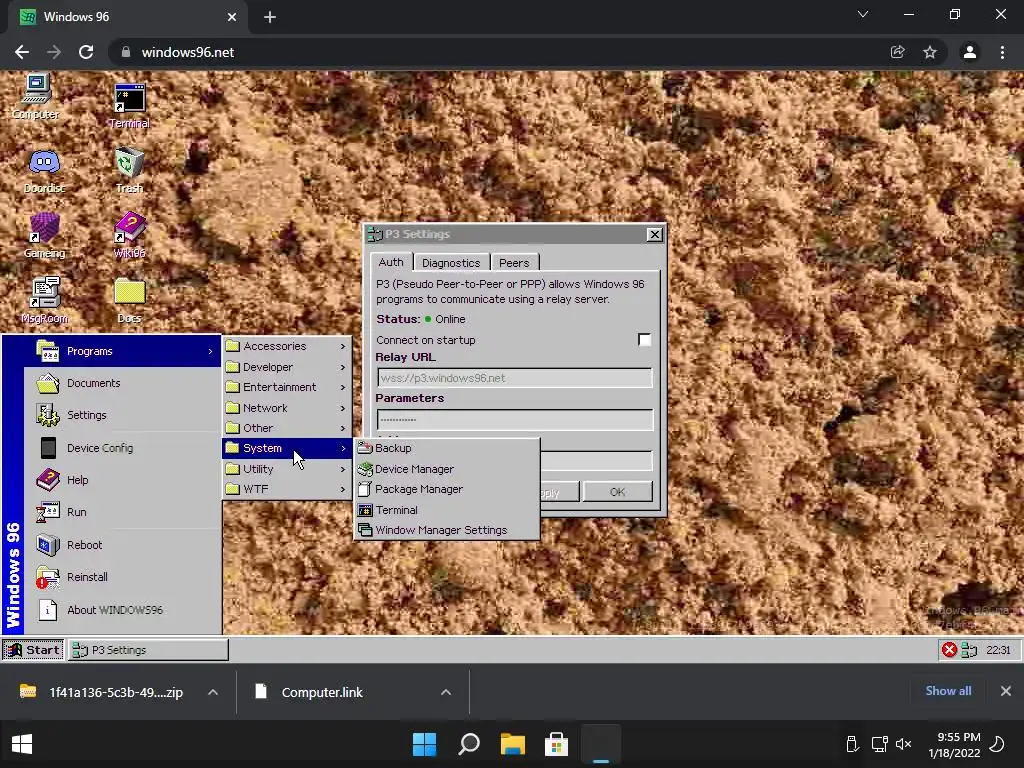Open the Wiki96 desktop shortcut
The image size is (1024, 768).
pos(129,235)
